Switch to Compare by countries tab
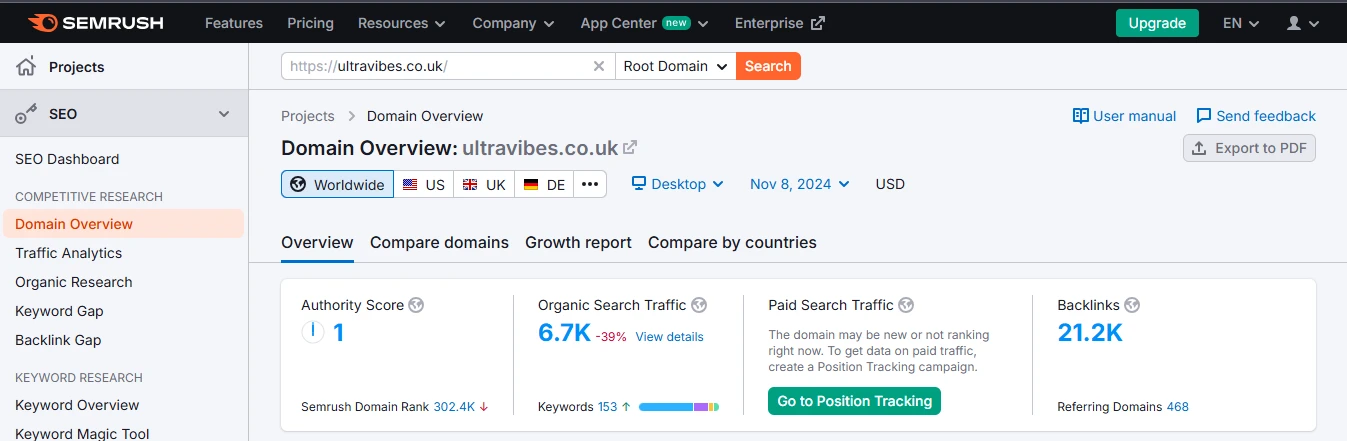1347x441 pixels. coord(732,242)
